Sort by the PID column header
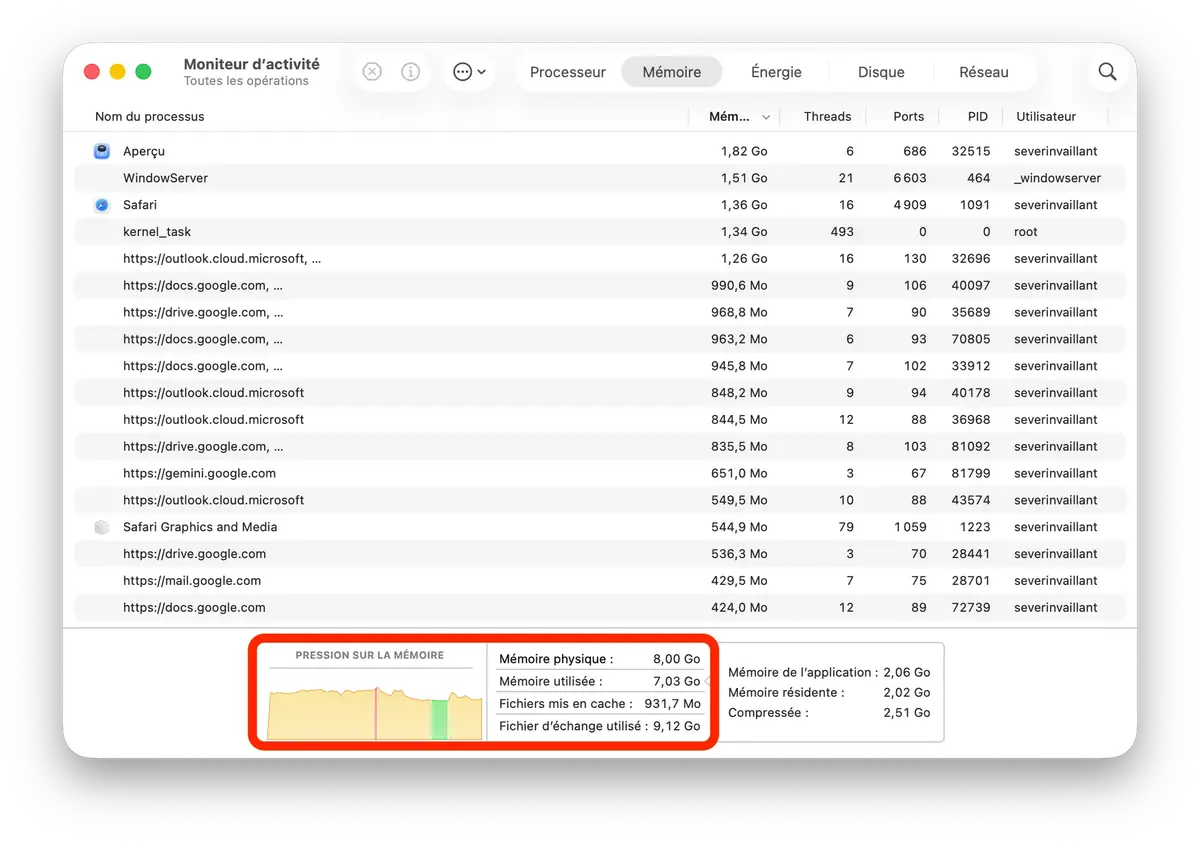Image resolution: width=1200 pixels, height=841 pixels. point(978,117)
